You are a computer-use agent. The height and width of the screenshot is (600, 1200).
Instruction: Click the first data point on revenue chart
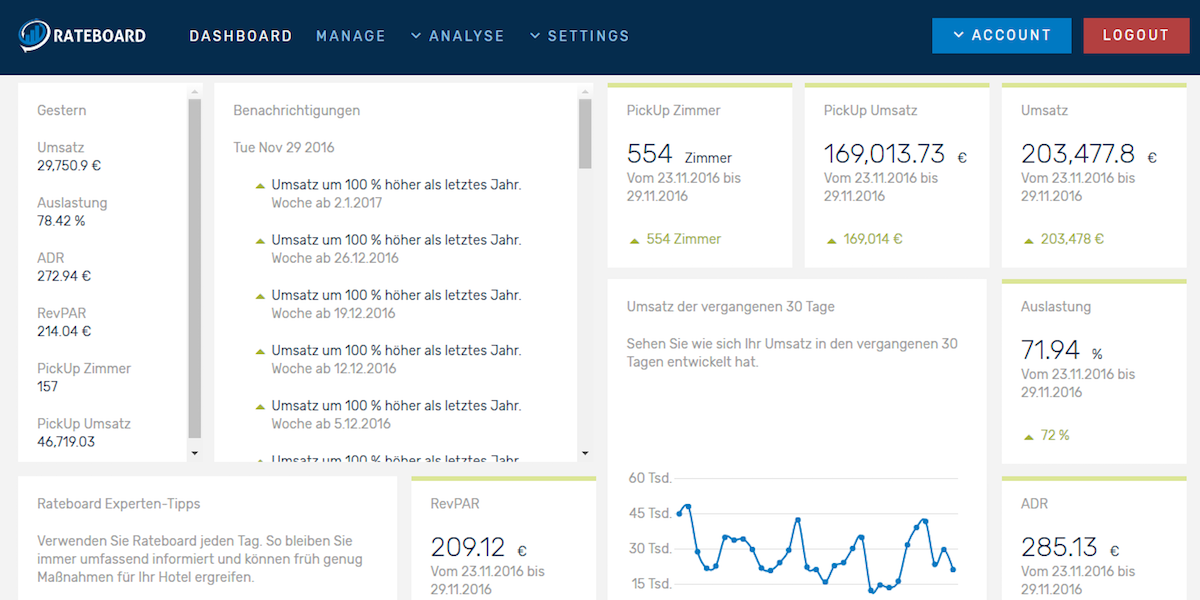tap(679, 514)
